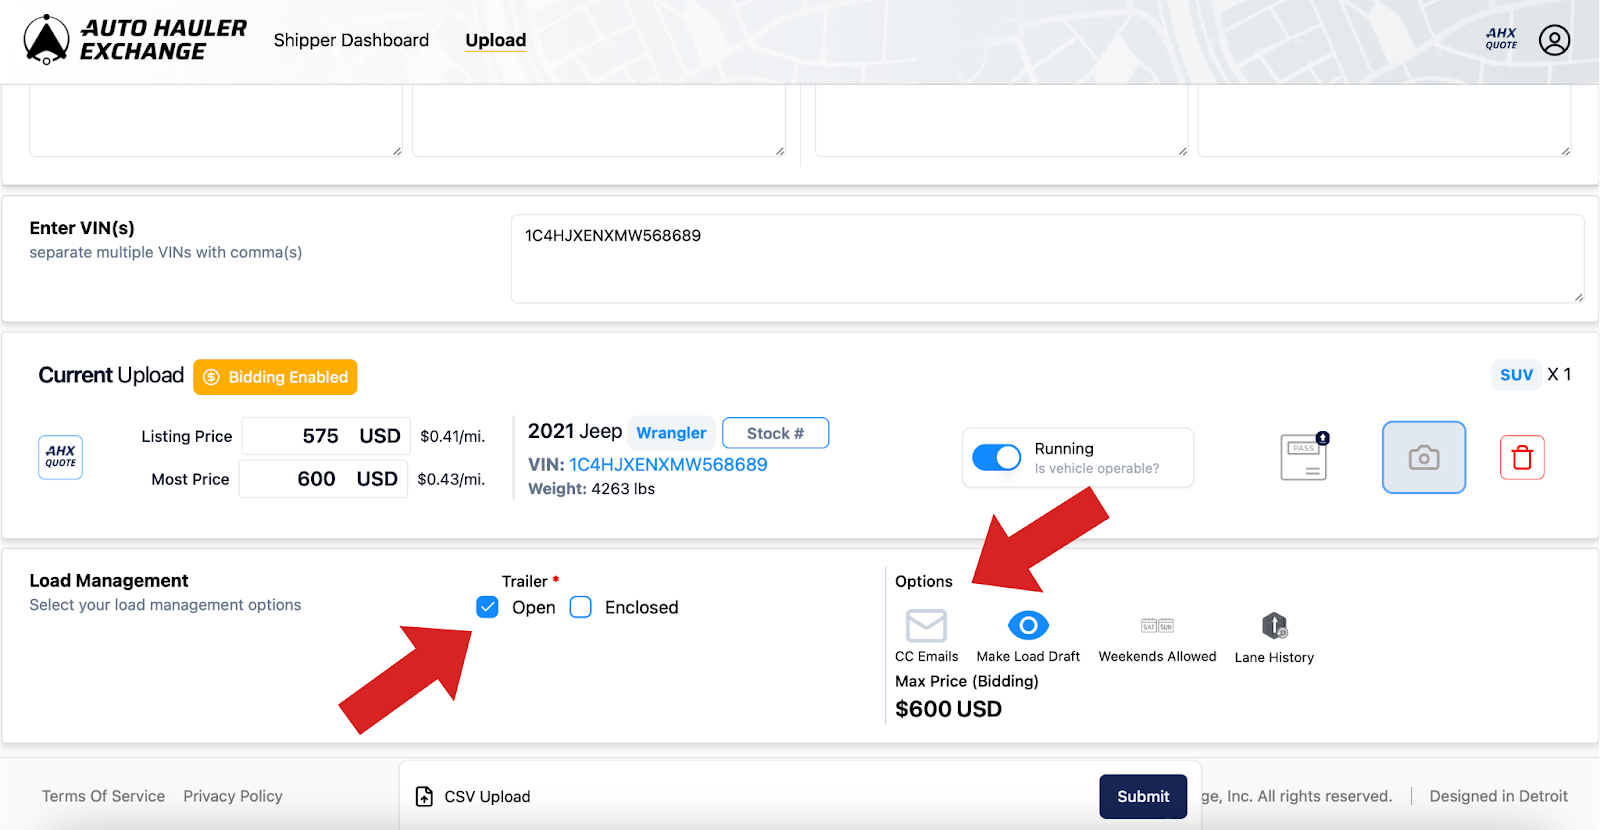Image resolution: width=1600 pixels, height=830 pixels.
Task: Click the last notes text area at top
Action: [x=1384, y=120]
